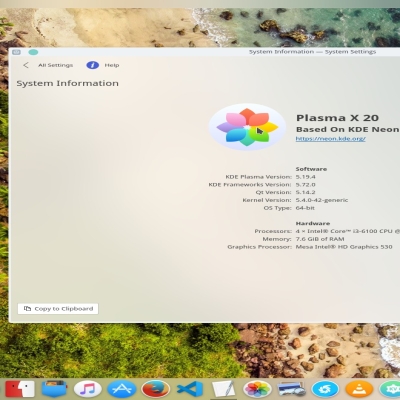Click the Based On KDE Neon text

click(x=347, y=129)
